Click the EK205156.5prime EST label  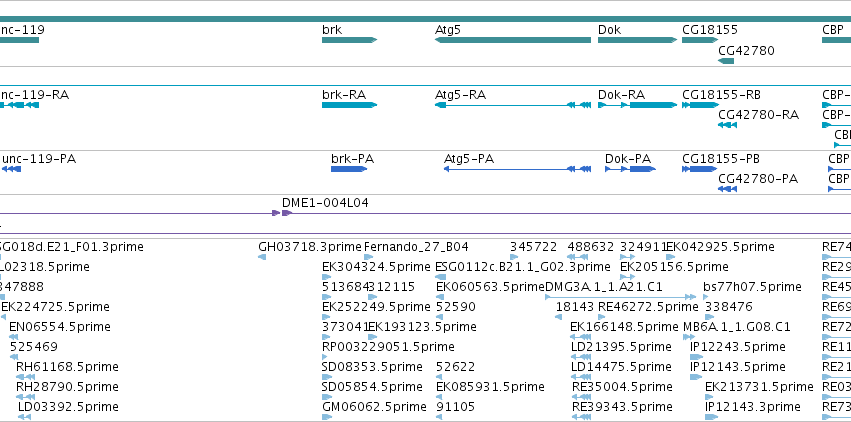pos(674,267)
